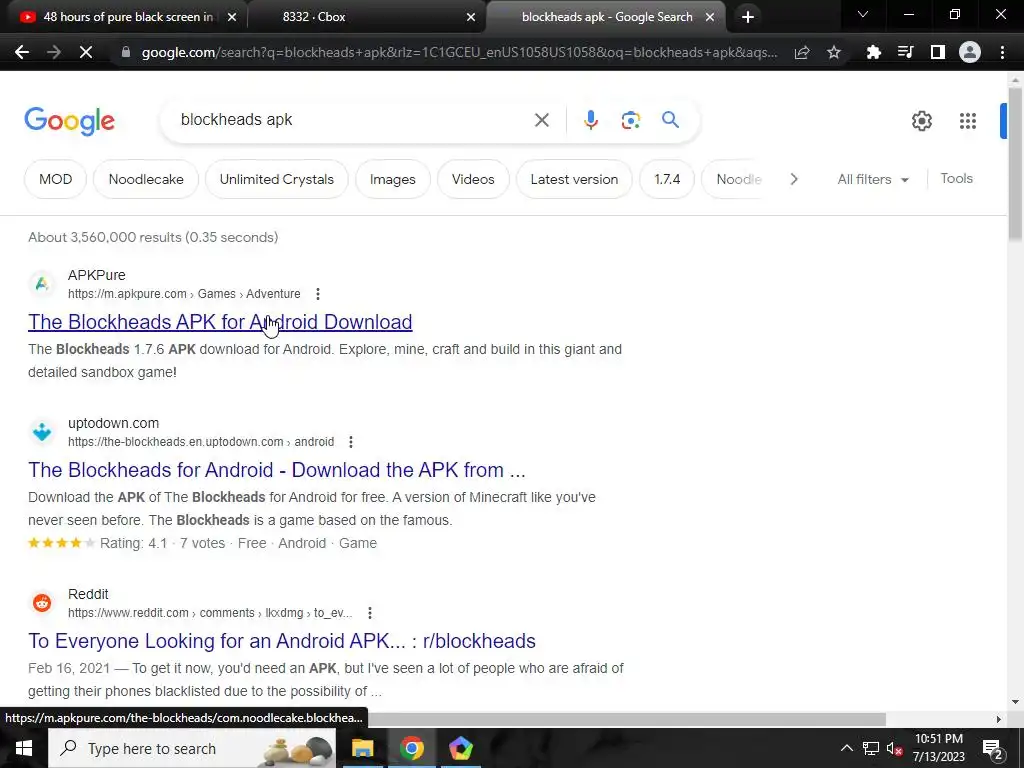Filter results by Latest version chip
Image resolution: width=1024 pixels, height=768 pixels.
coord(574,179)
